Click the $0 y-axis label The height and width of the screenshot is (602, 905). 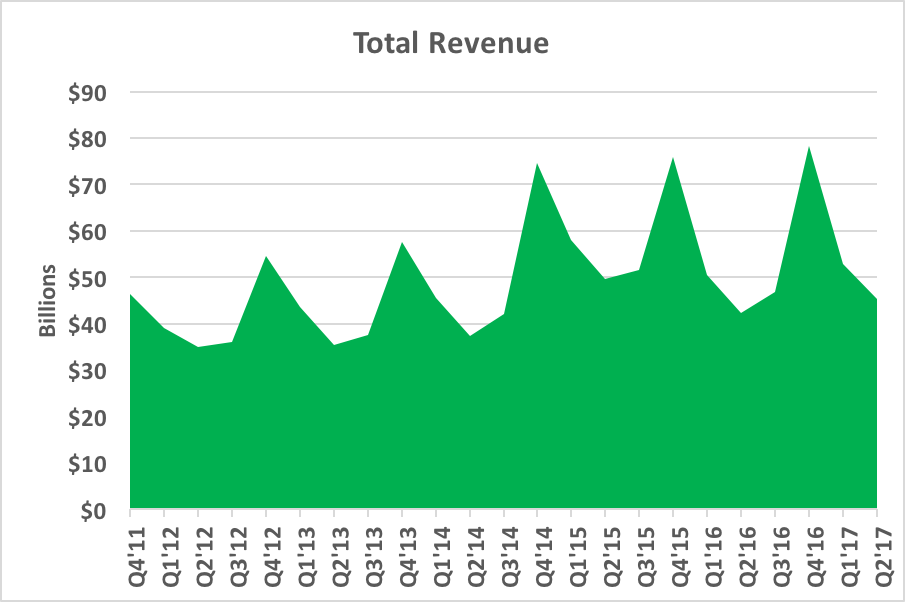click(x=92, y=511)
